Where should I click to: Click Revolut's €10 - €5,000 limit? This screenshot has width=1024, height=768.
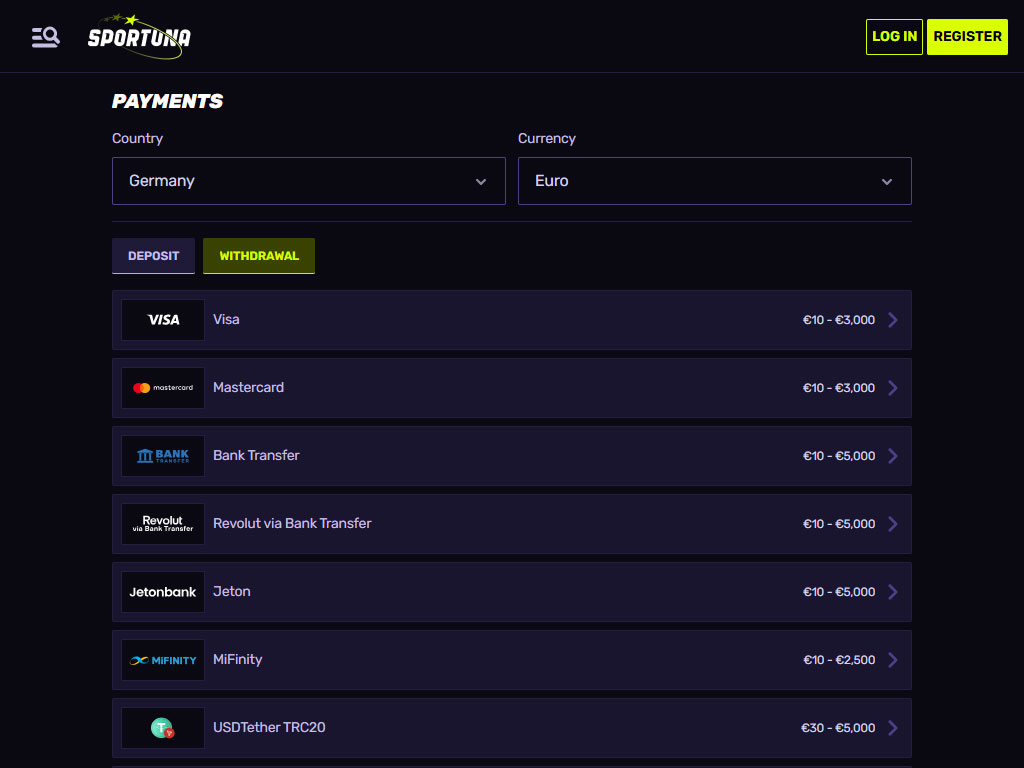pos(839,524)
